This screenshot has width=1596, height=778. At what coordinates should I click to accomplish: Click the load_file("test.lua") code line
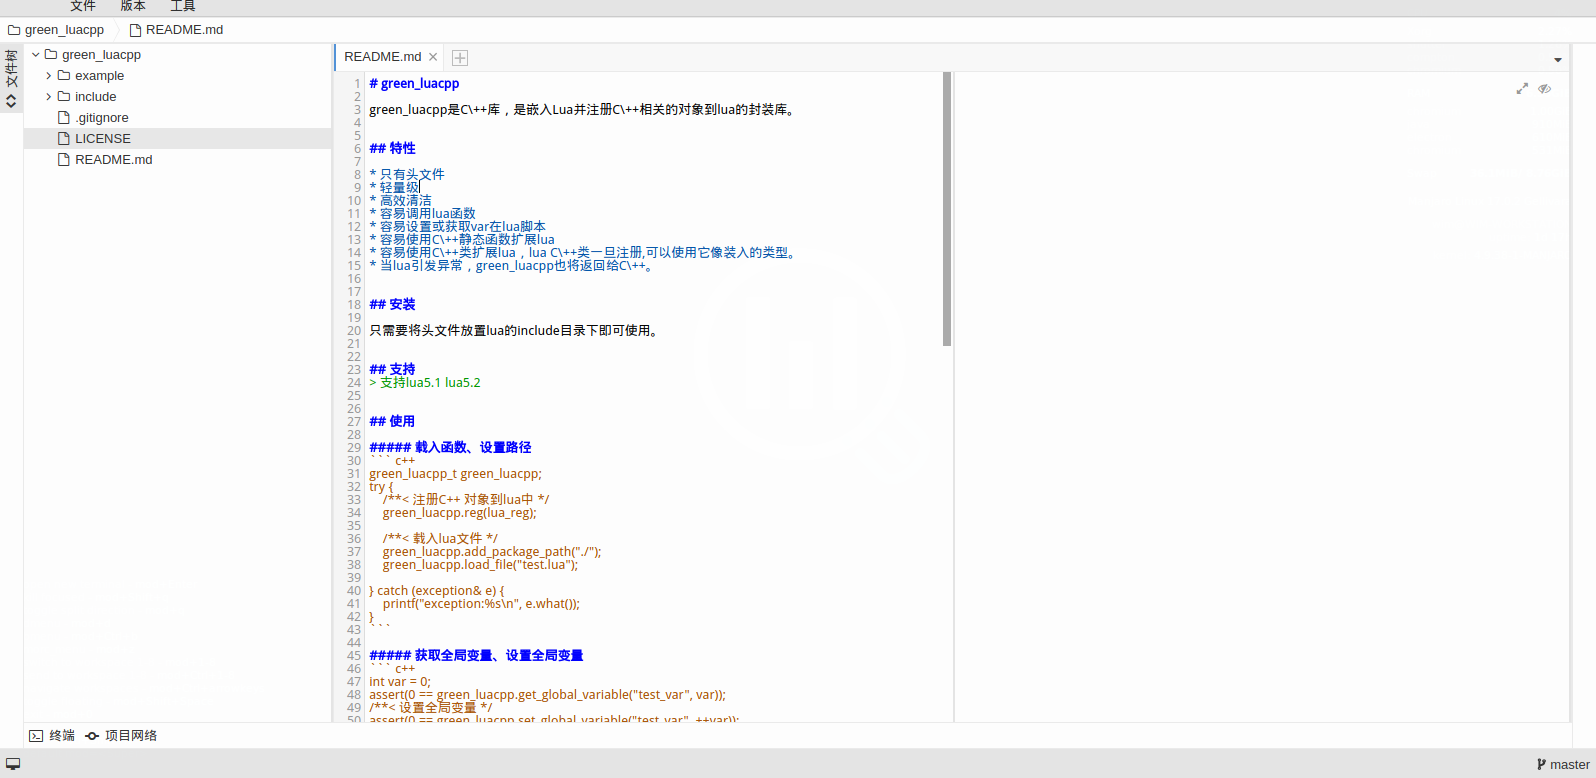coord(480,565)
